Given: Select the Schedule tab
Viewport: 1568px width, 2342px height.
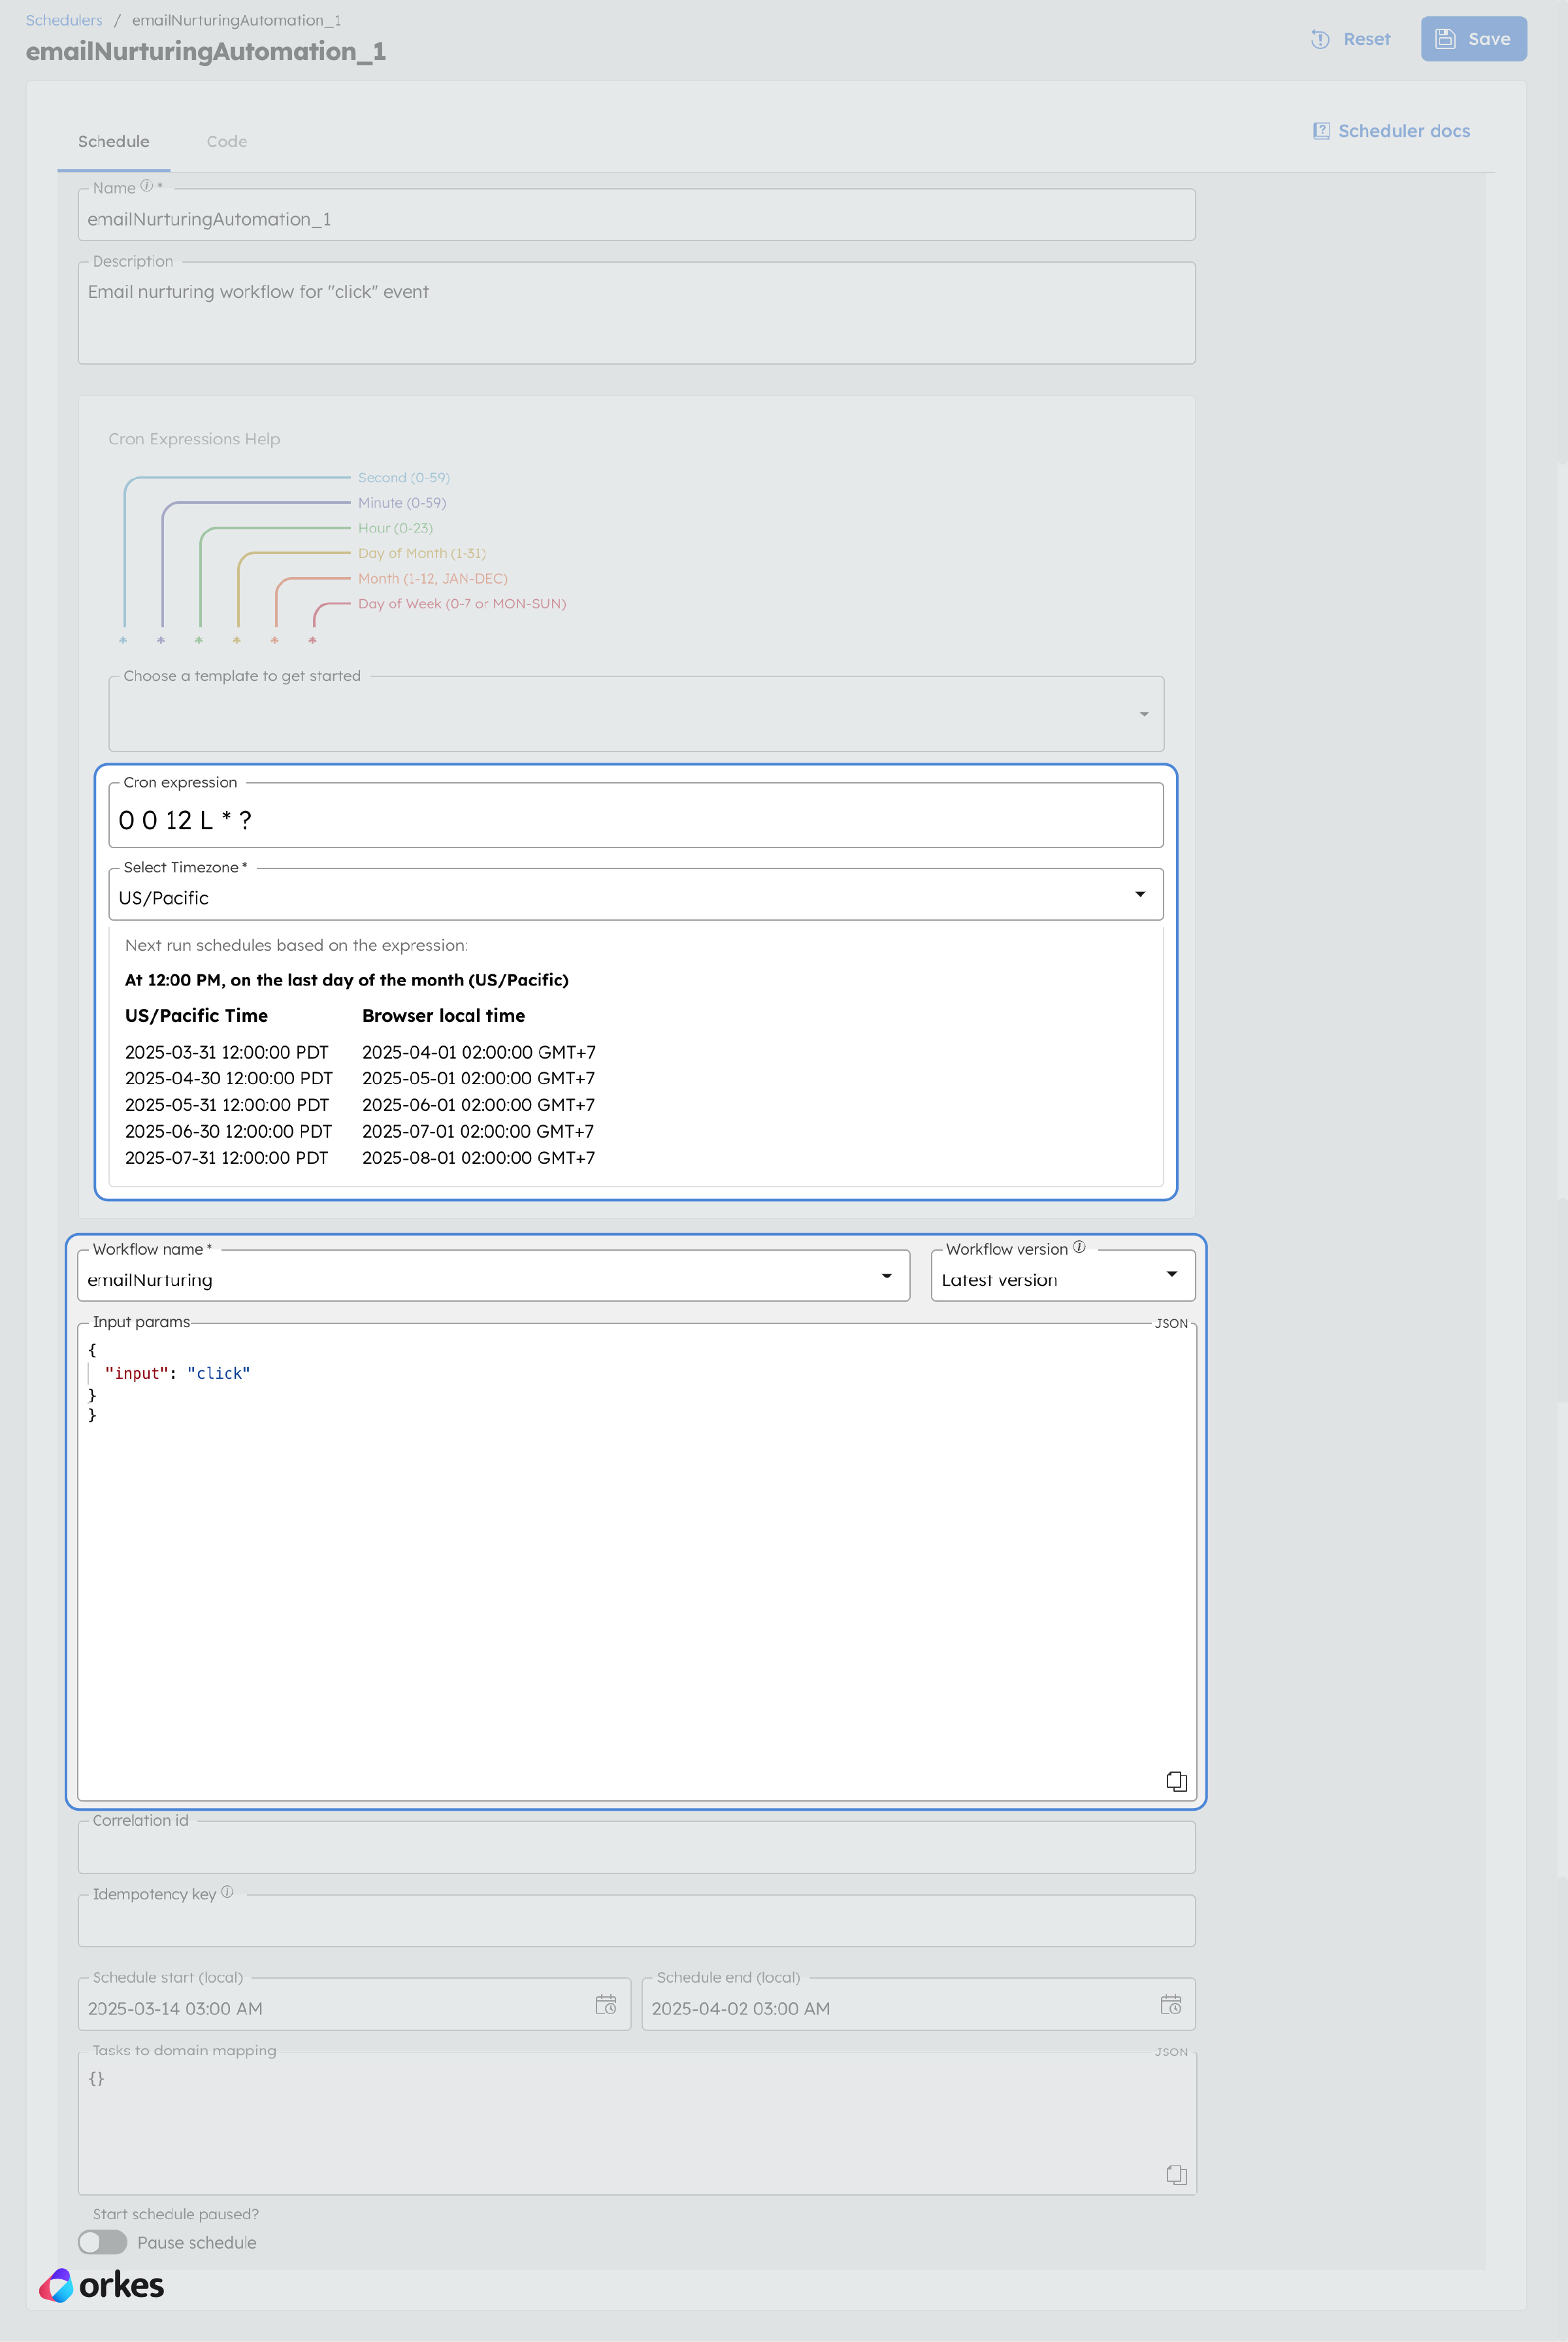Looking at the screenshot, I should point(113,141).
